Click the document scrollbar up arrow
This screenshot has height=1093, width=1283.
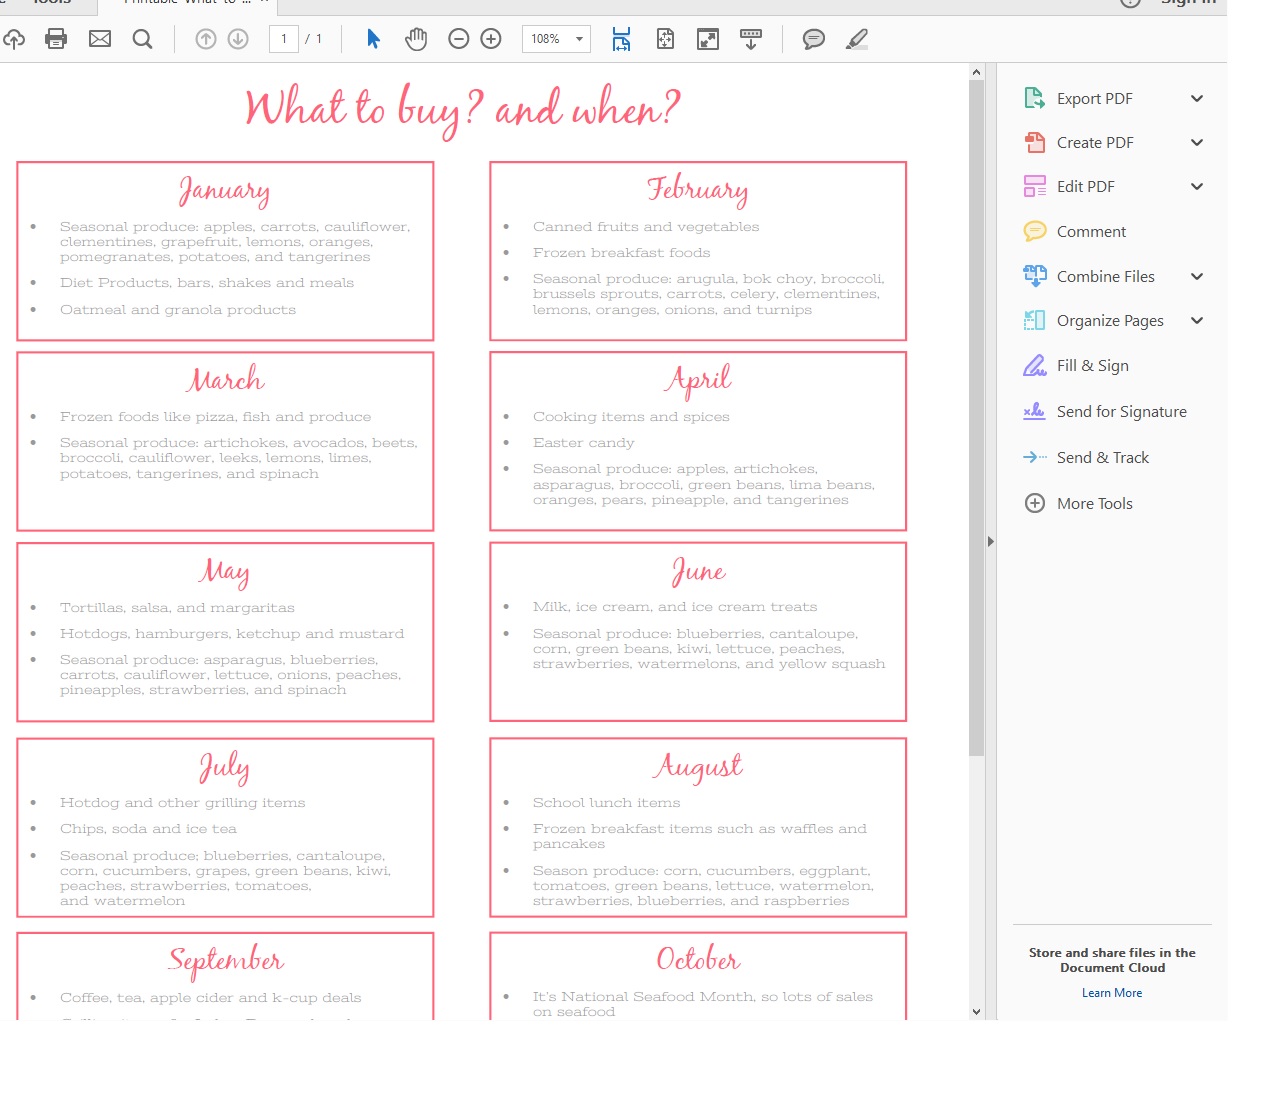(977, 72)
